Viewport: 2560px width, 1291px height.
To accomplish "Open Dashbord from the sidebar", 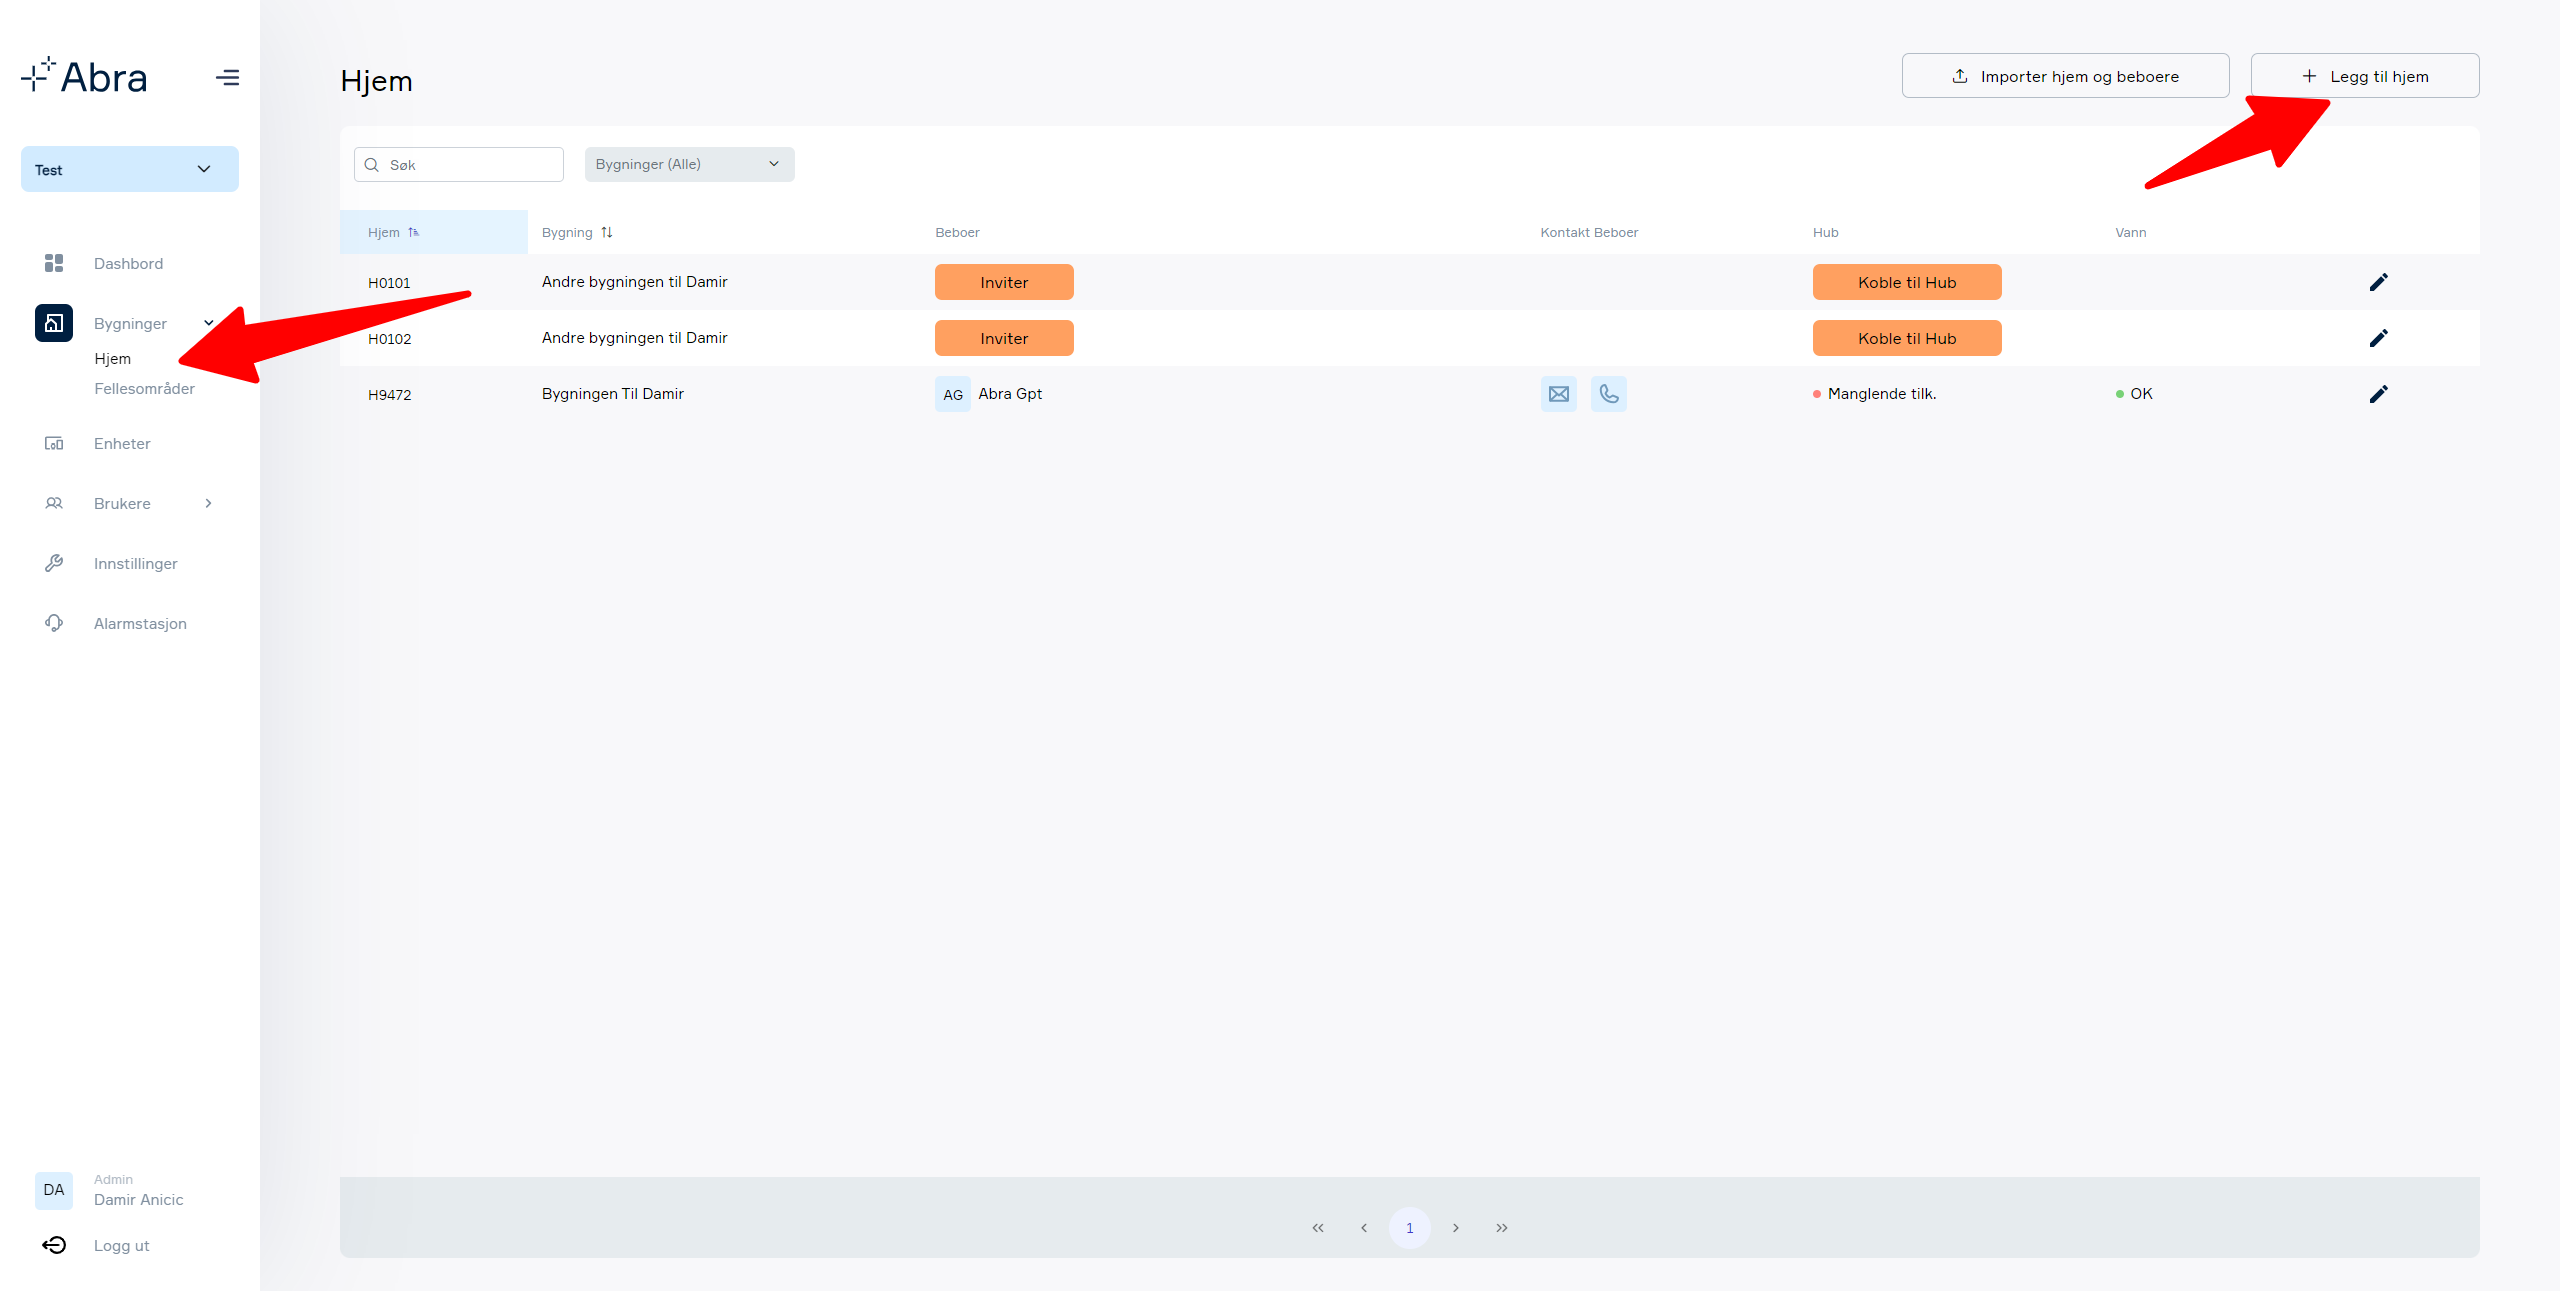I will click(128, 264).
